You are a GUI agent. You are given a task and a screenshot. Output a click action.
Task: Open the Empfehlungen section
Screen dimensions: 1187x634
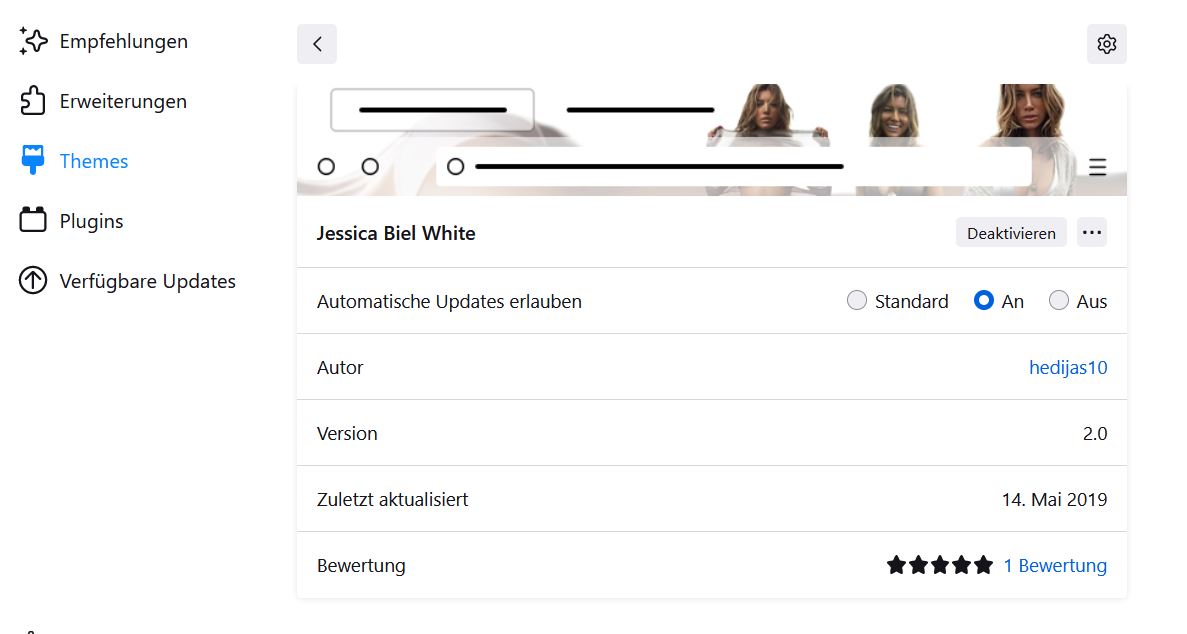tap(123, 41)
